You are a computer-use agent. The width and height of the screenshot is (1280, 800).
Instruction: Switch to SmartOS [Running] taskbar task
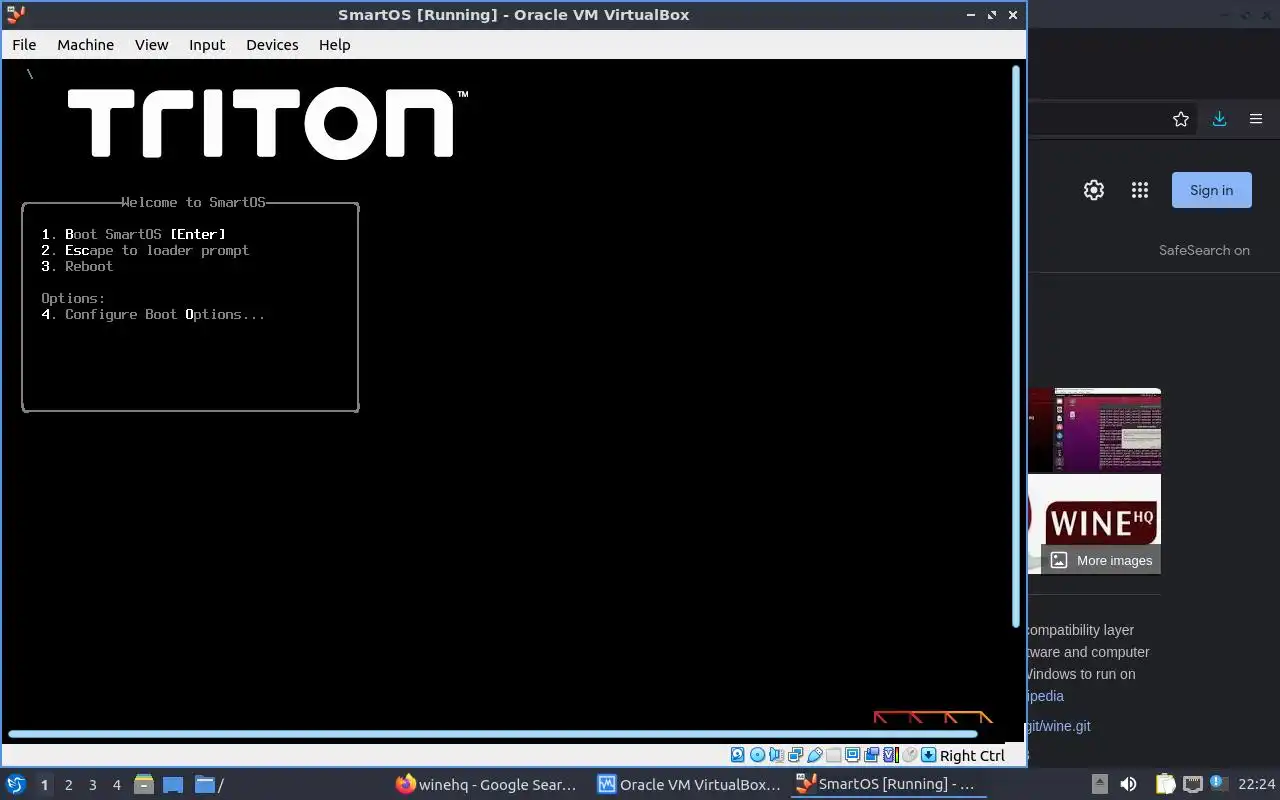point(890,785)
